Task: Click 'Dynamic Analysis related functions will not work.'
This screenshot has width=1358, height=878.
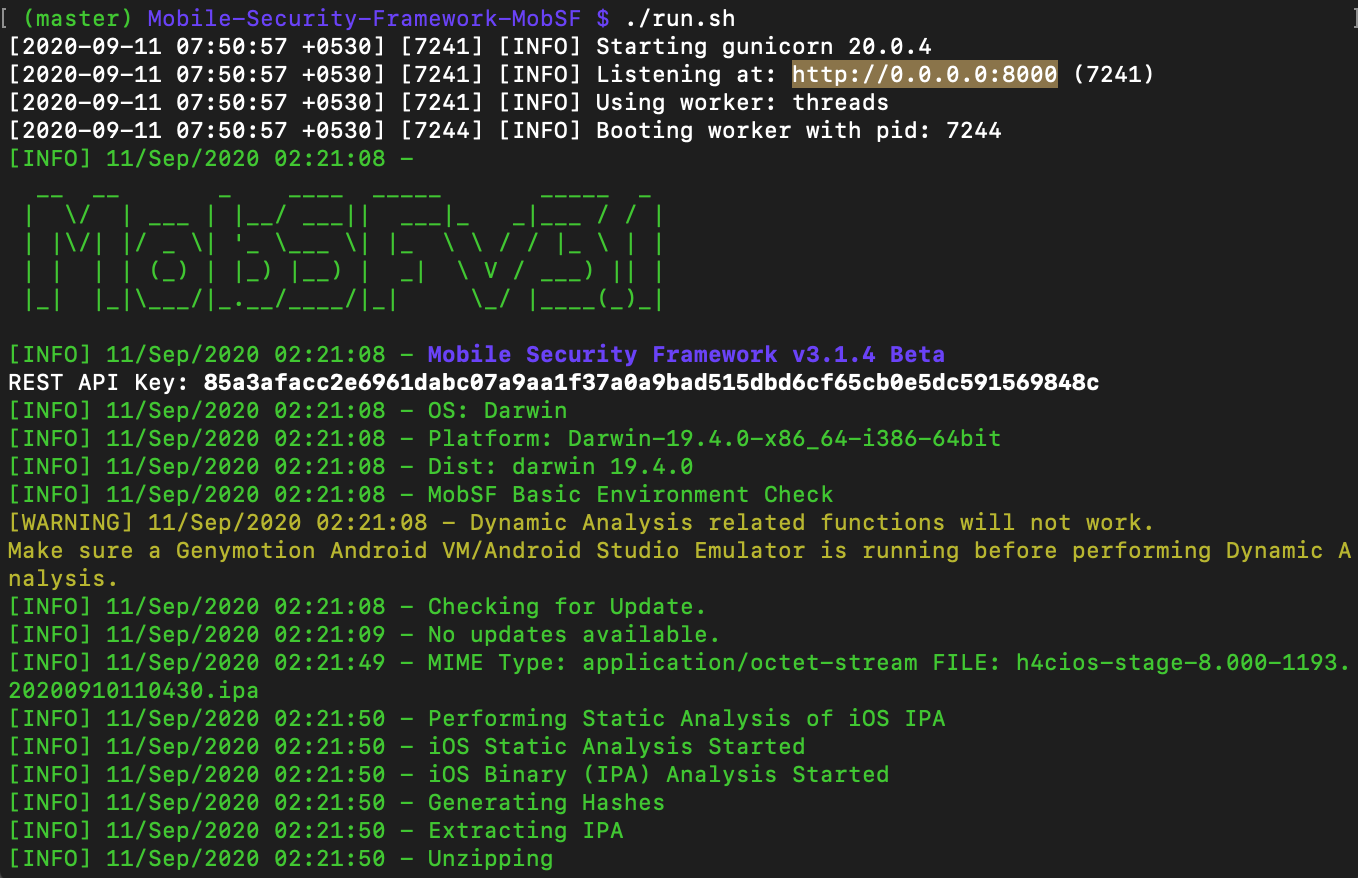Action: coord(813,522)
